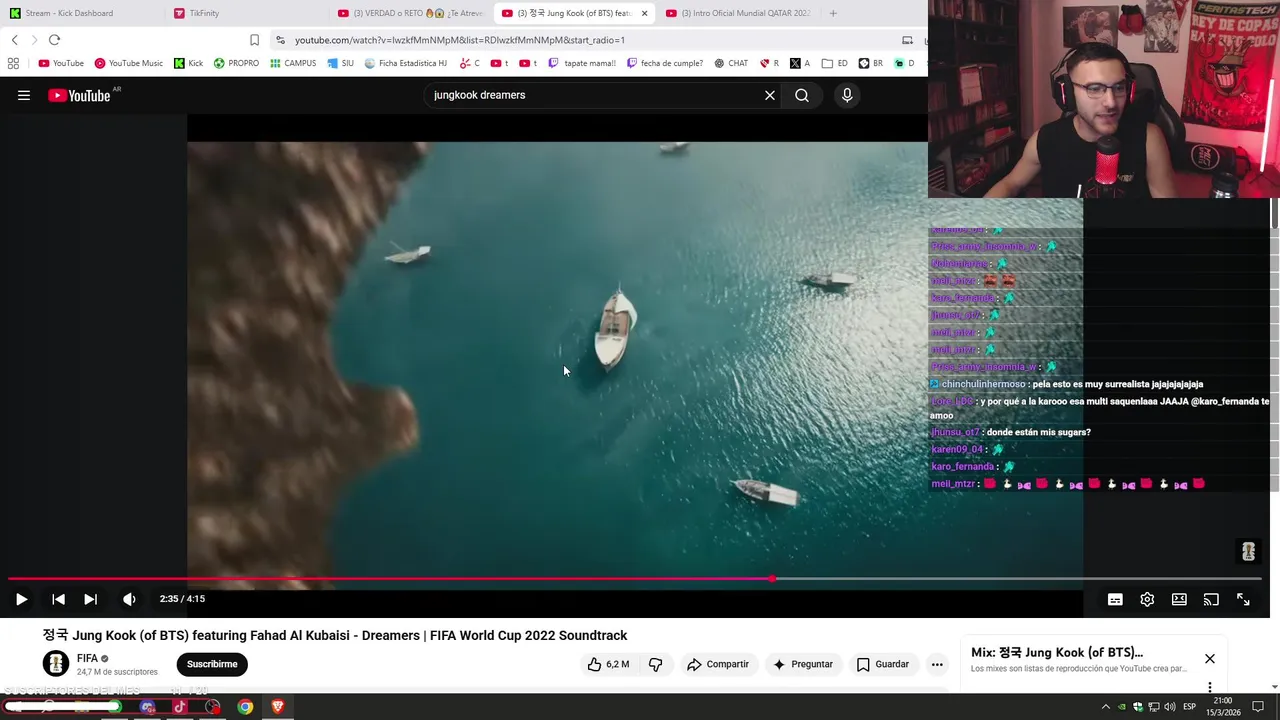Open more actions three-dot menu
This screenshot has width=1280, height=720.
pos(937,664)
